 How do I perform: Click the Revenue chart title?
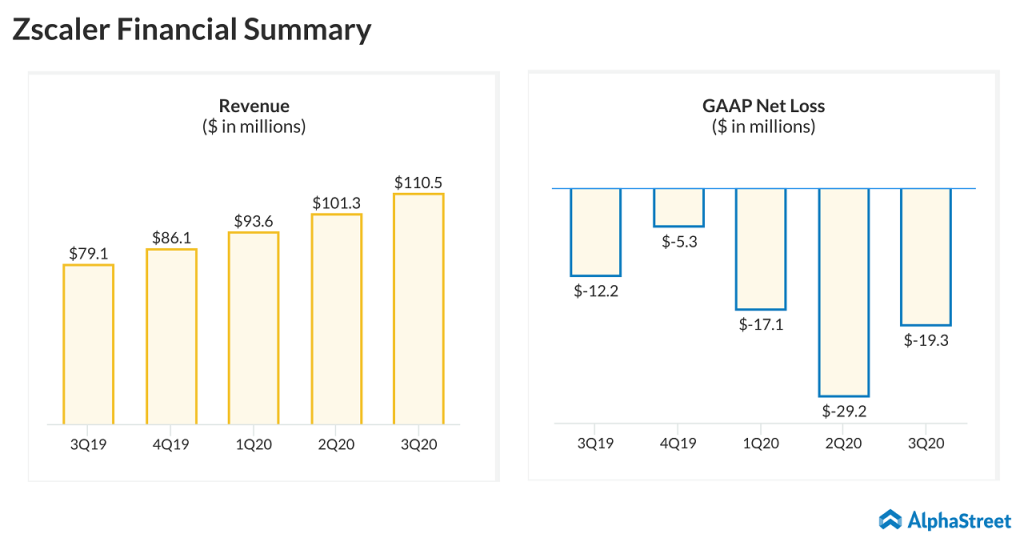click(x=254, y=106)
